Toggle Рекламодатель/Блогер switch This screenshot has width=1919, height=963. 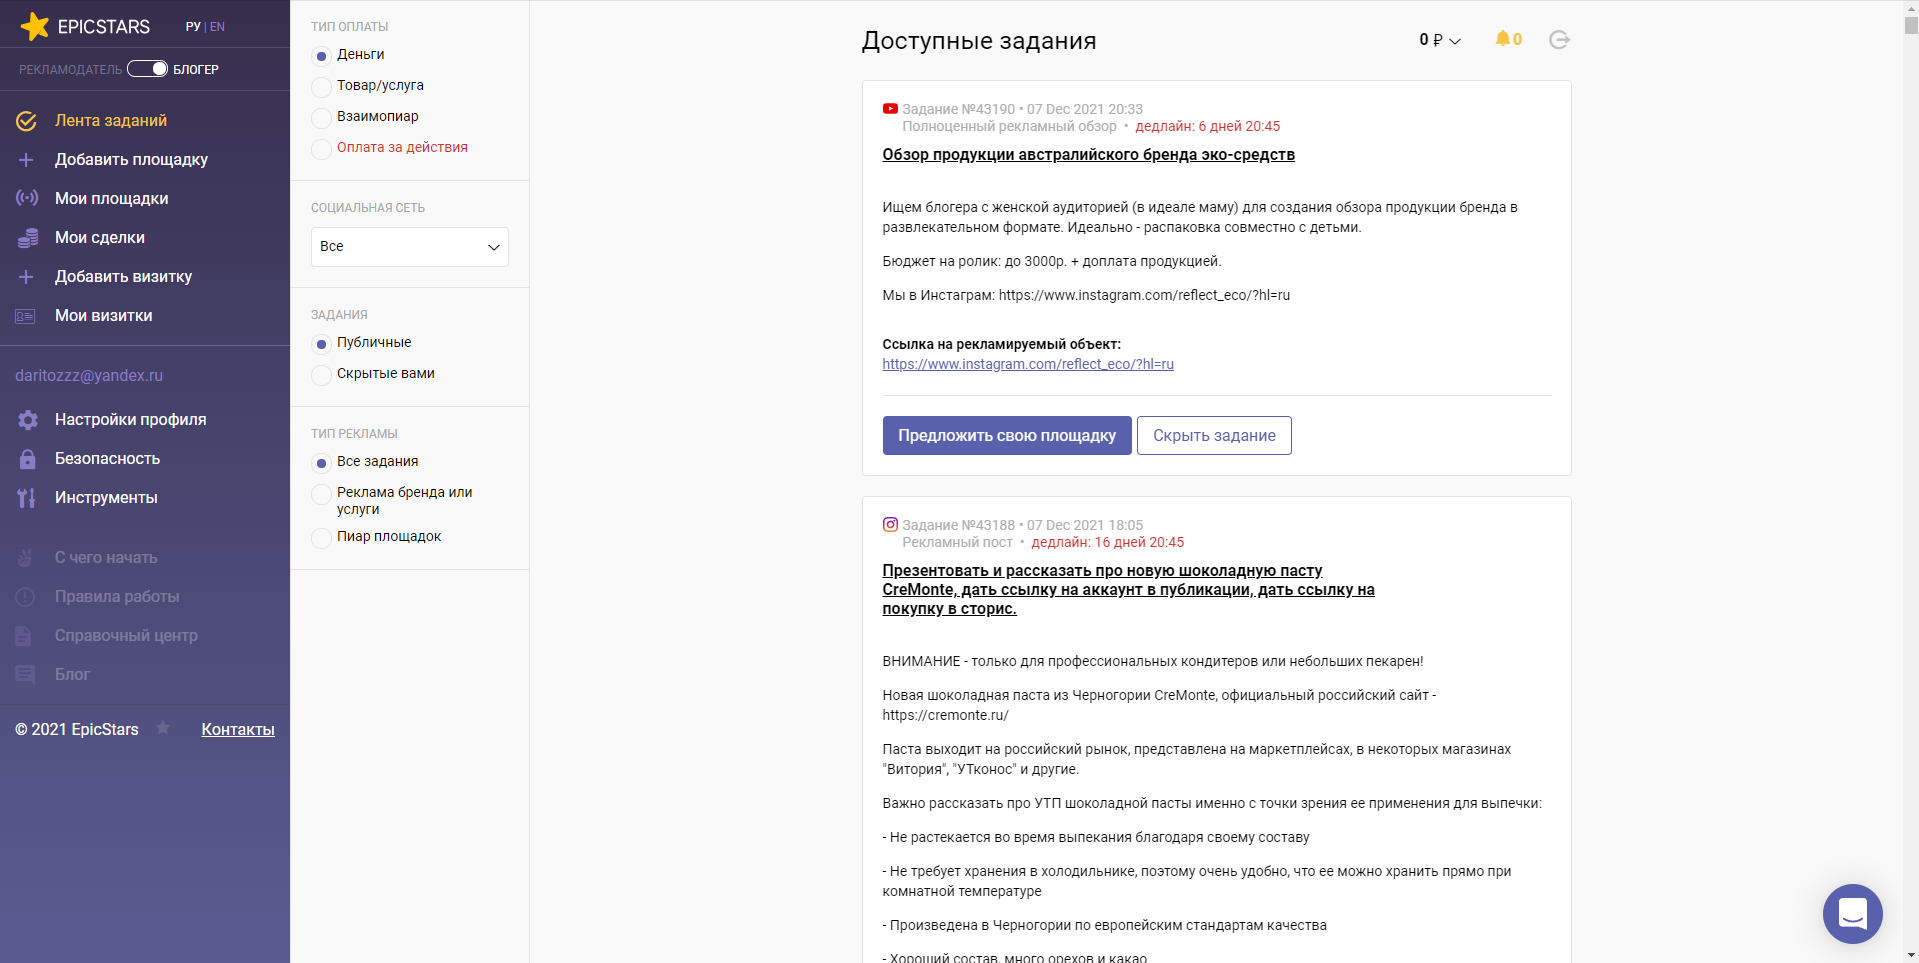tap(147, 69)
